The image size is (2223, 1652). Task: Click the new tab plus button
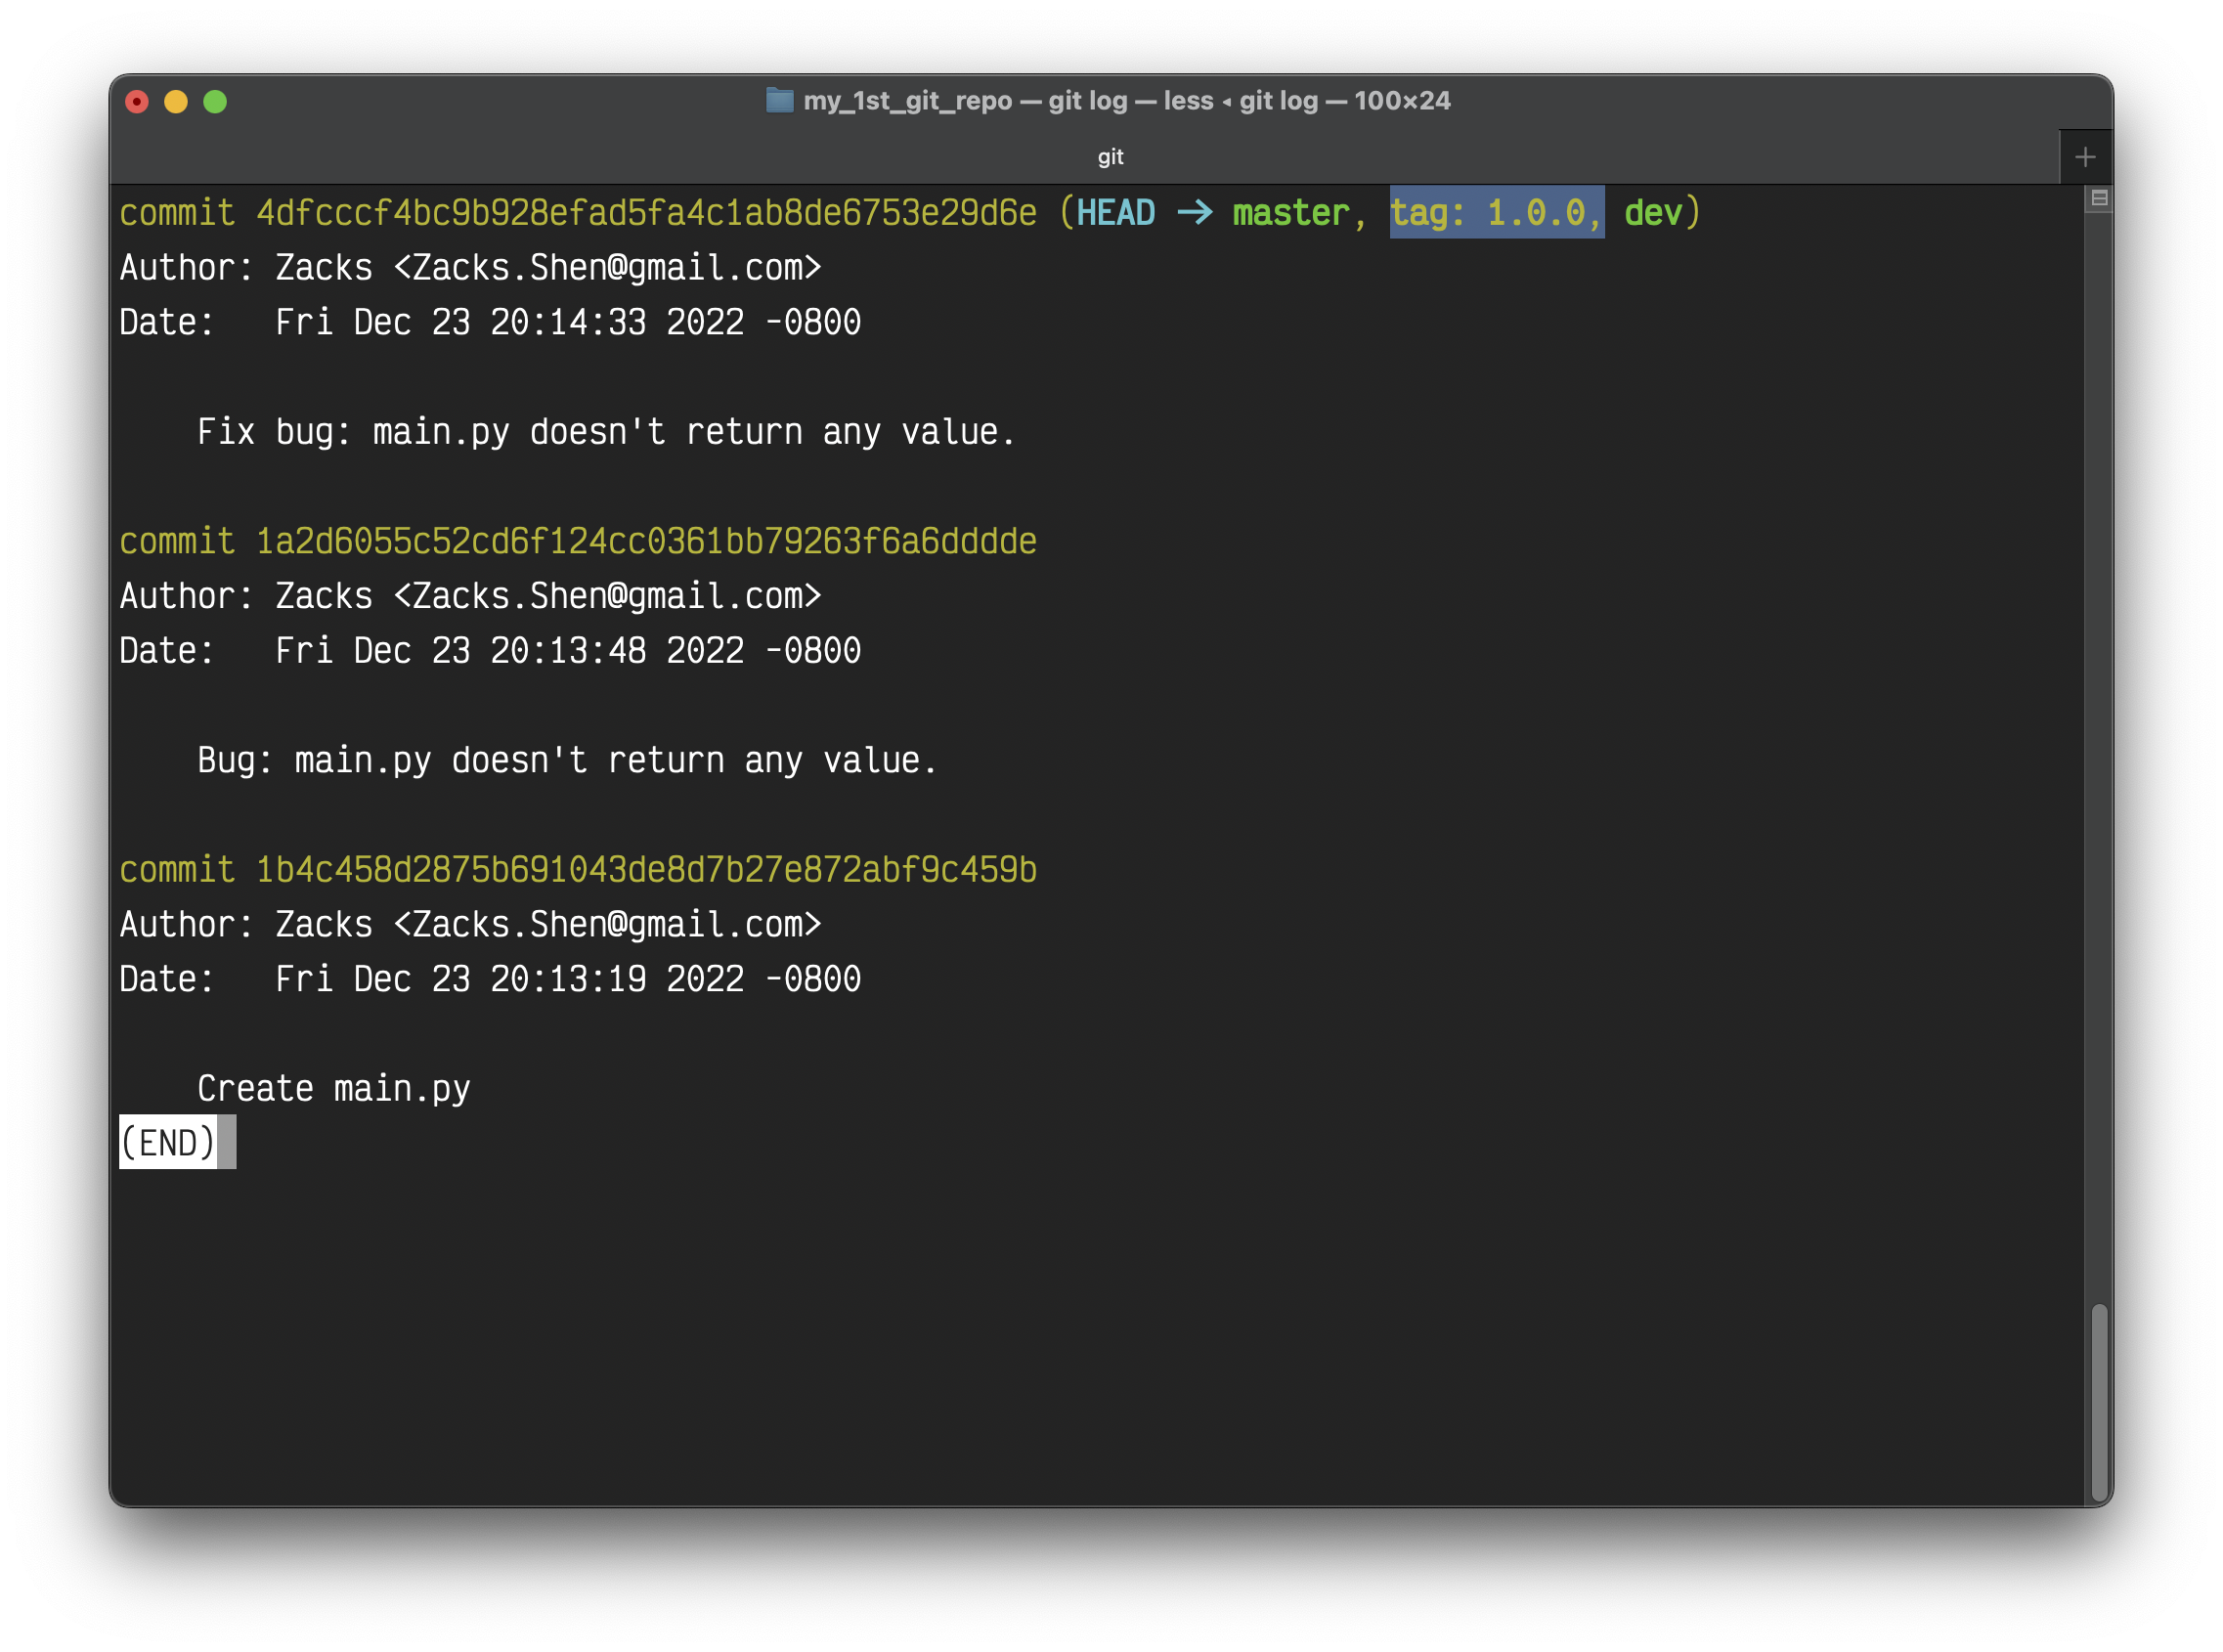2085,157
